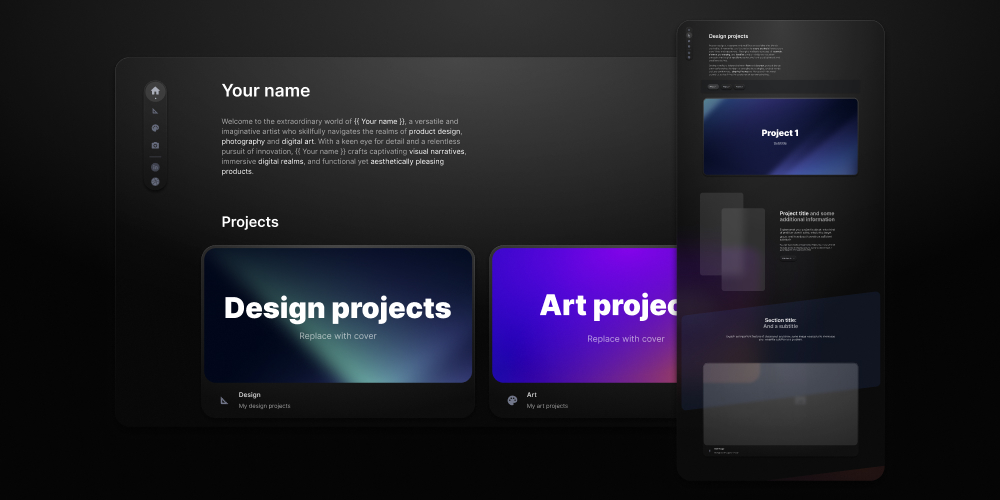This screenshot has width=1000, height=500.
Task: Click the 'Art' label under the second card
Action: 531,395
